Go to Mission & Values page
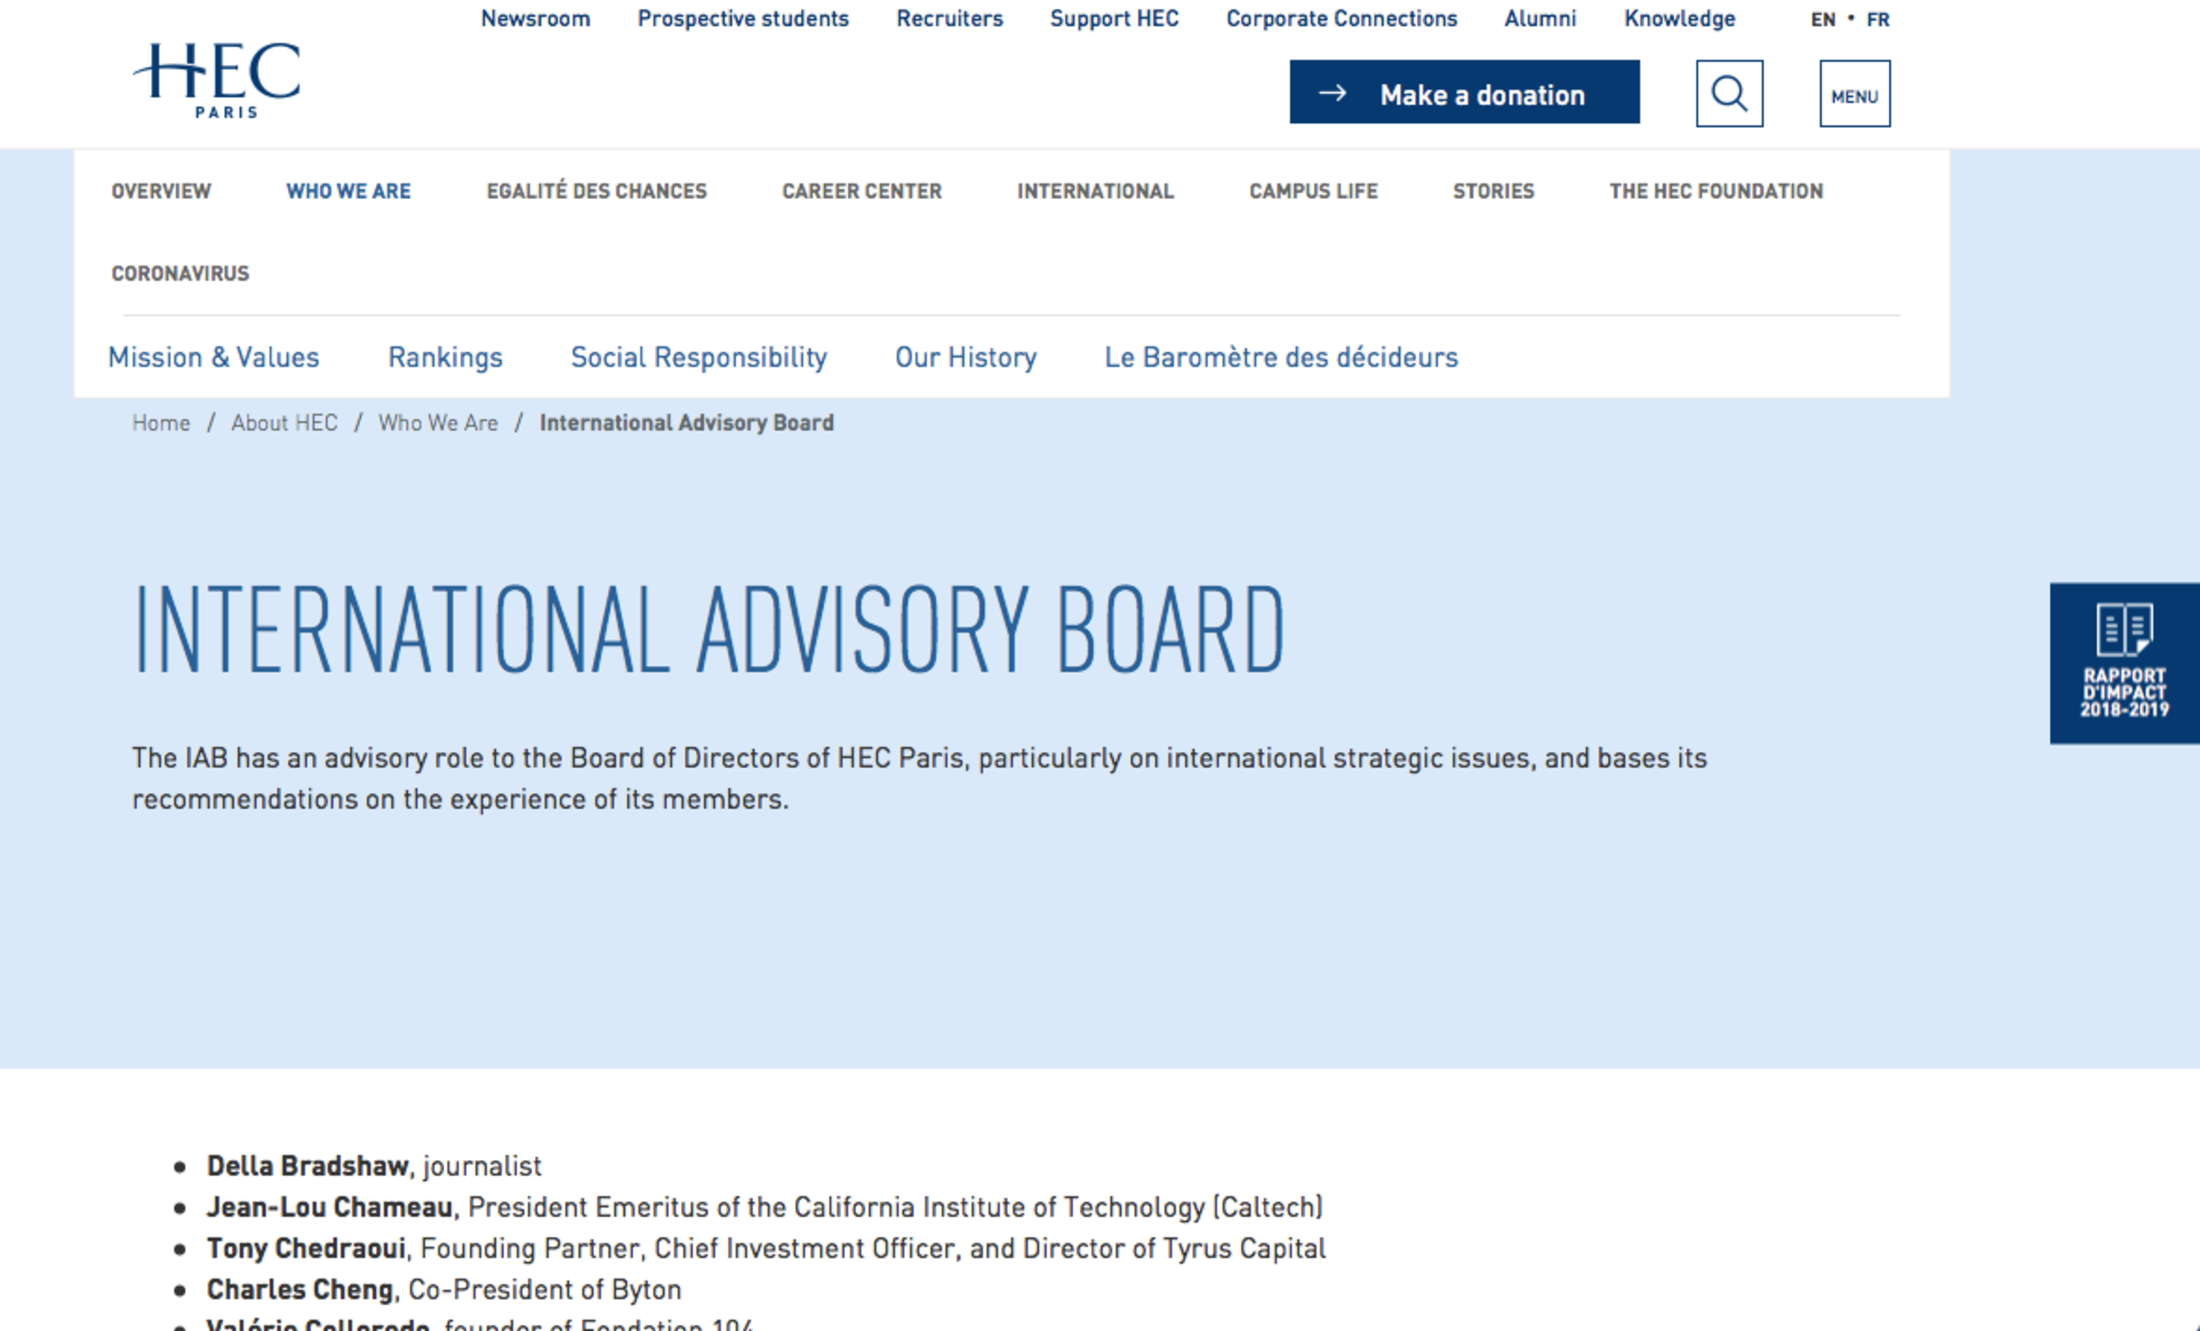This screenshot has width=2200, height=1331. tap(214, 357)
